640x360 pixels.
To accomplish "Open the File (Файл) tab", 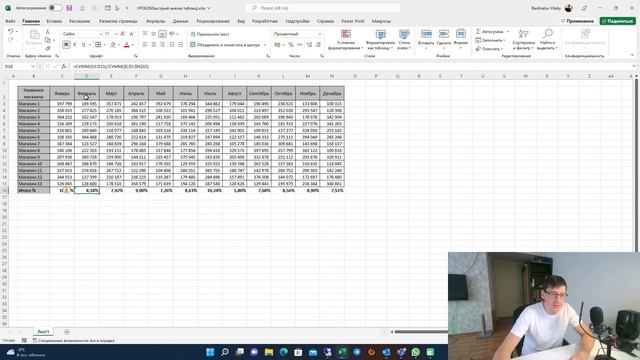I will [x=10, y=21].
